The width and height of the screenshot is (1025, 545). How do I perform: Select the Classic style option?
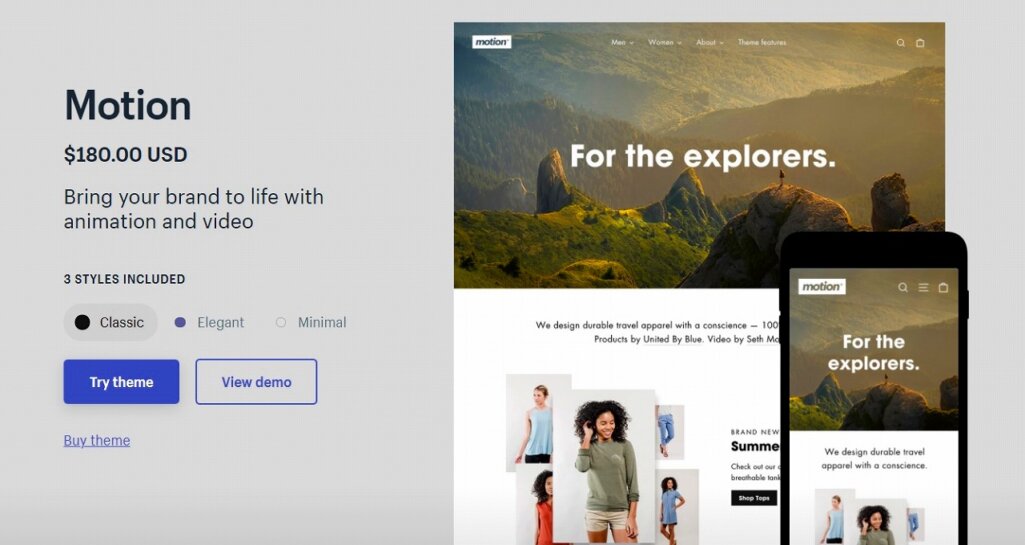pos(110,322)
